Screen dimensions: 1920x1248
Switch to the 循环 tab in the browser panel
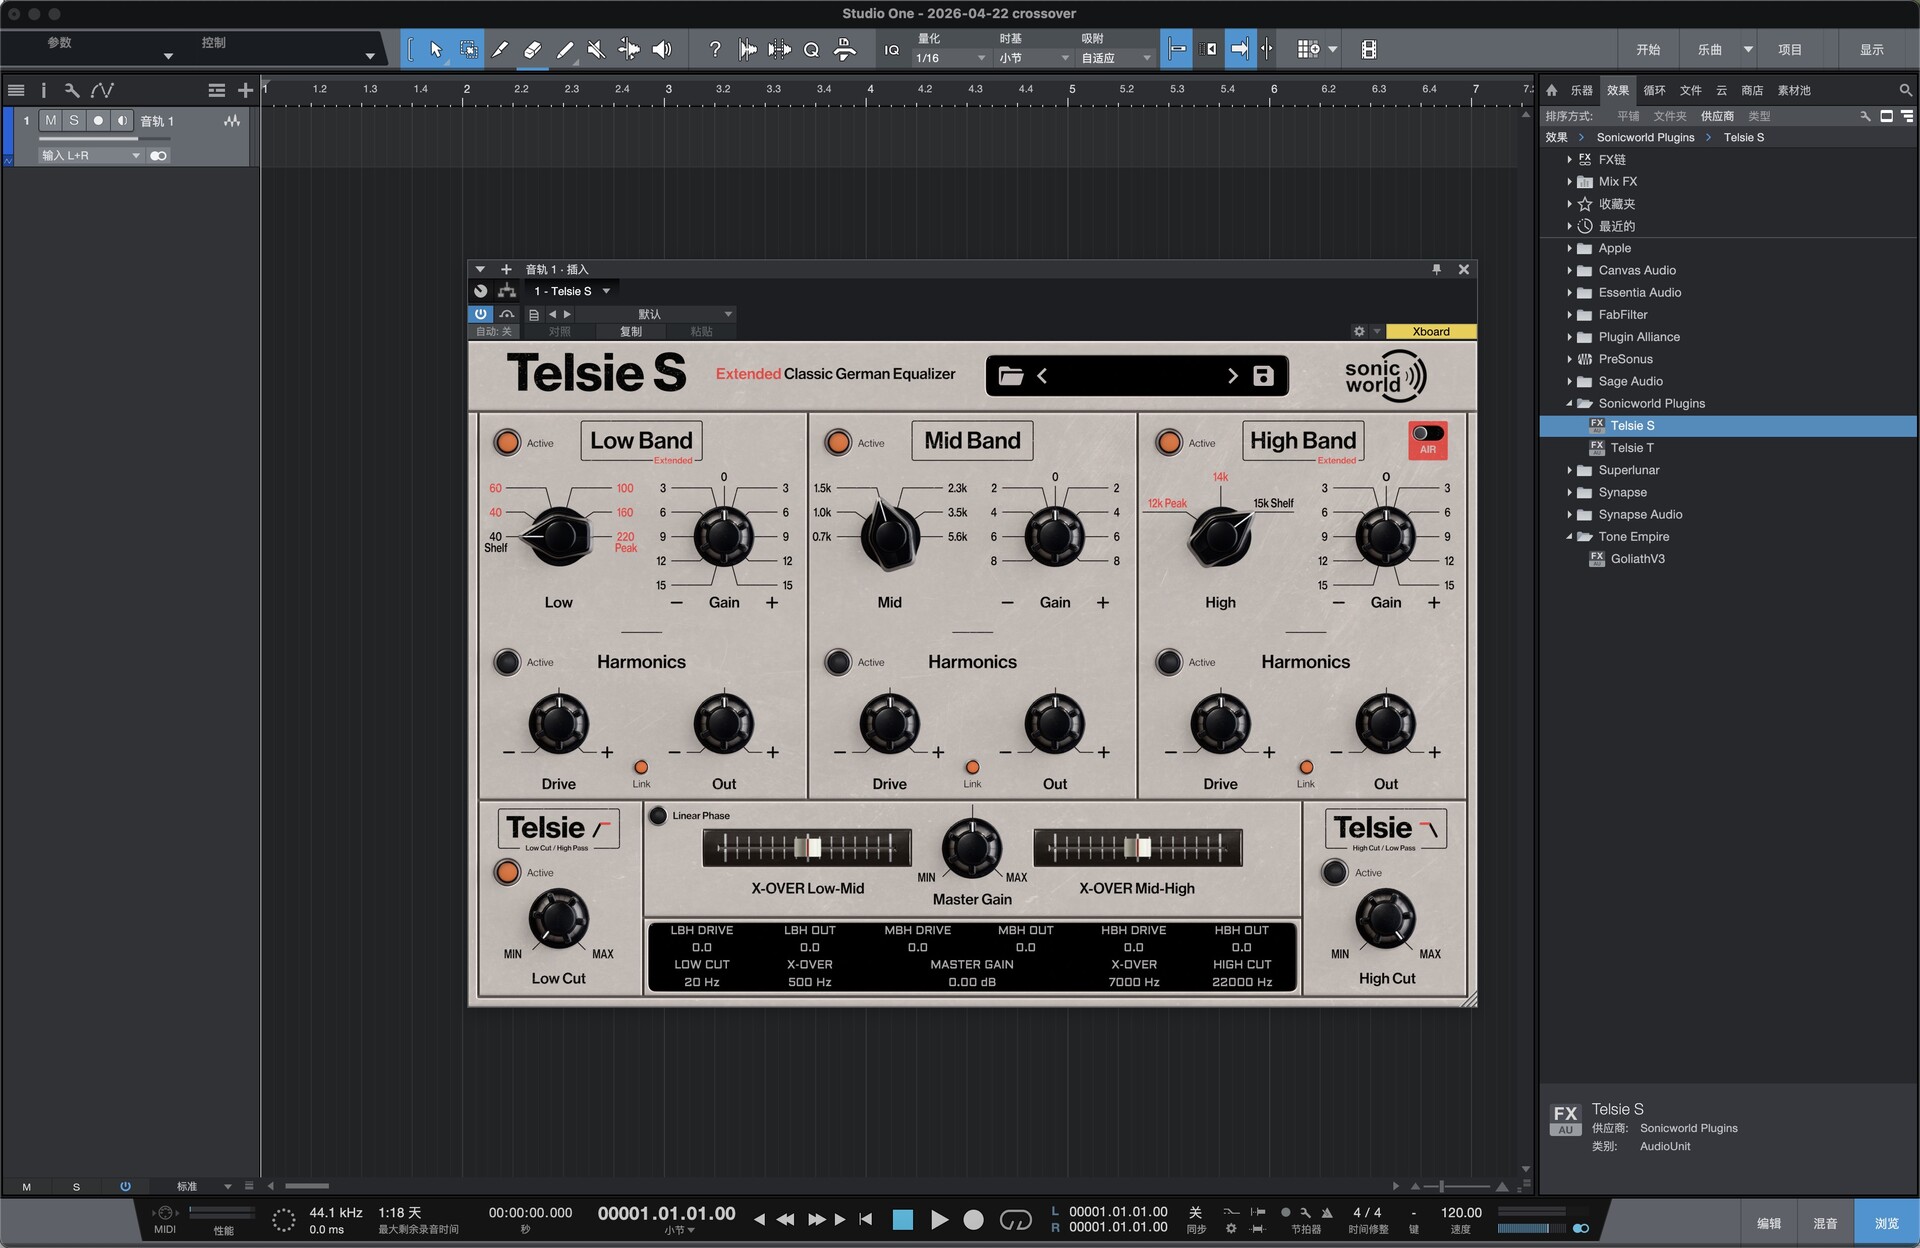(x=1654, y=90)
